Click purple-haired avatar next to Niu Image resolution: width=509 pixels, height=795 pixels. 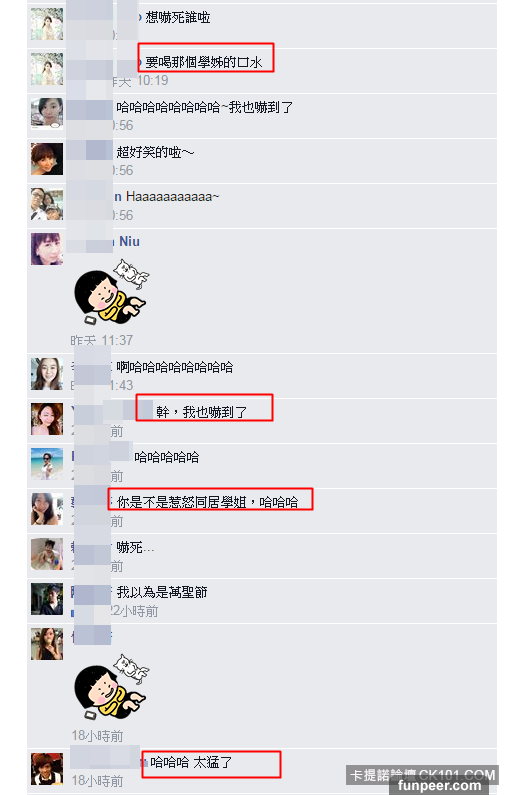tap(47, 248)
